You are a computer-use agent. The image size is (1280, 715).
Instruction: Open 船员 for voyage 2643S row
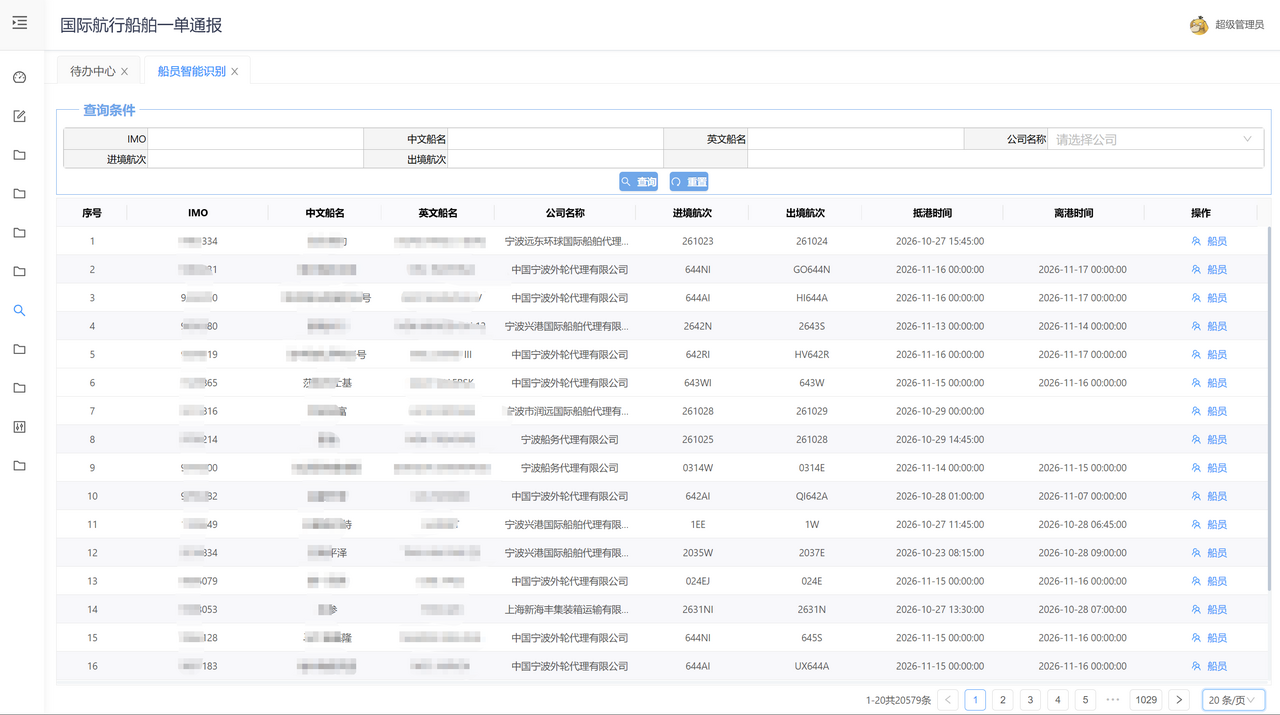tap(1209, 326)
